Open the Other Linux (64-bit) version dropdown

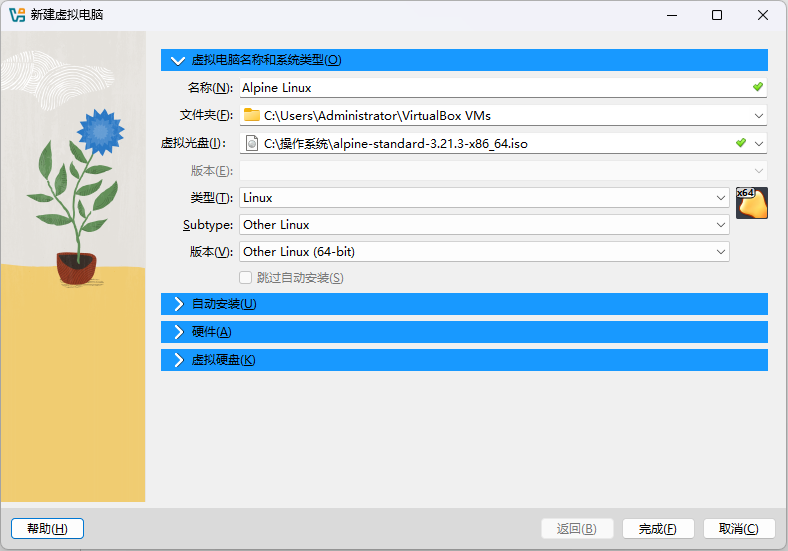[x=484, y=251]
